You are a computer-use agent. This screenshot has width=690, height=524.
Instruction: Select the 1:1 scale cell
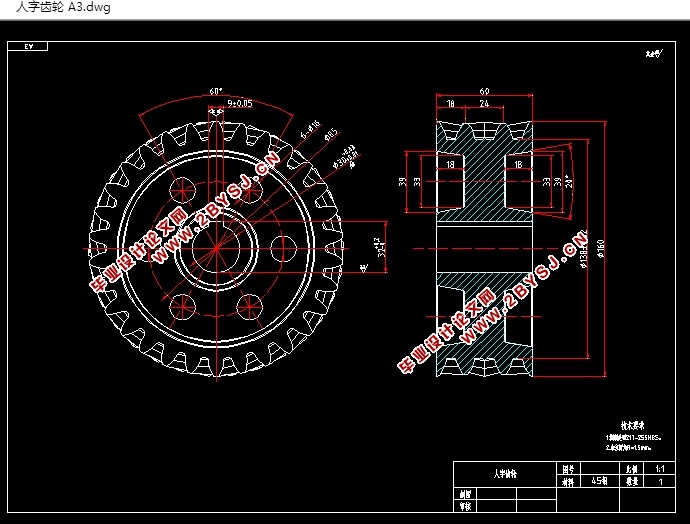[x=660, y=469]
